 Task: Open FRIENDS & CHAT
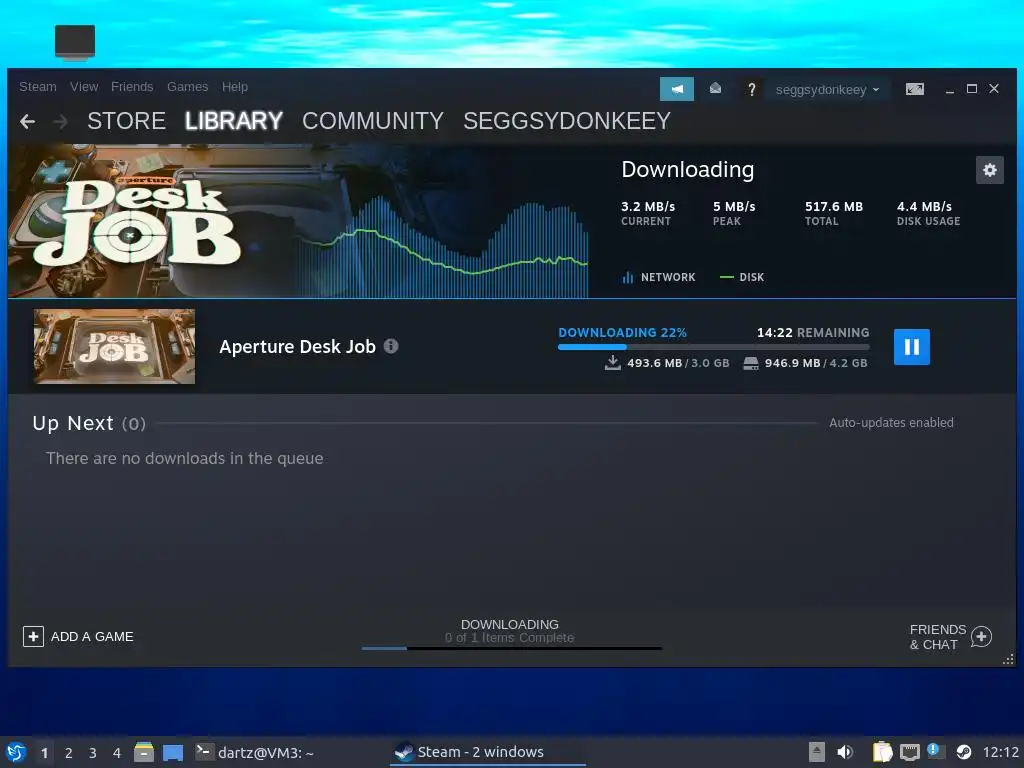pyautogui.click(x=951, y=637)
